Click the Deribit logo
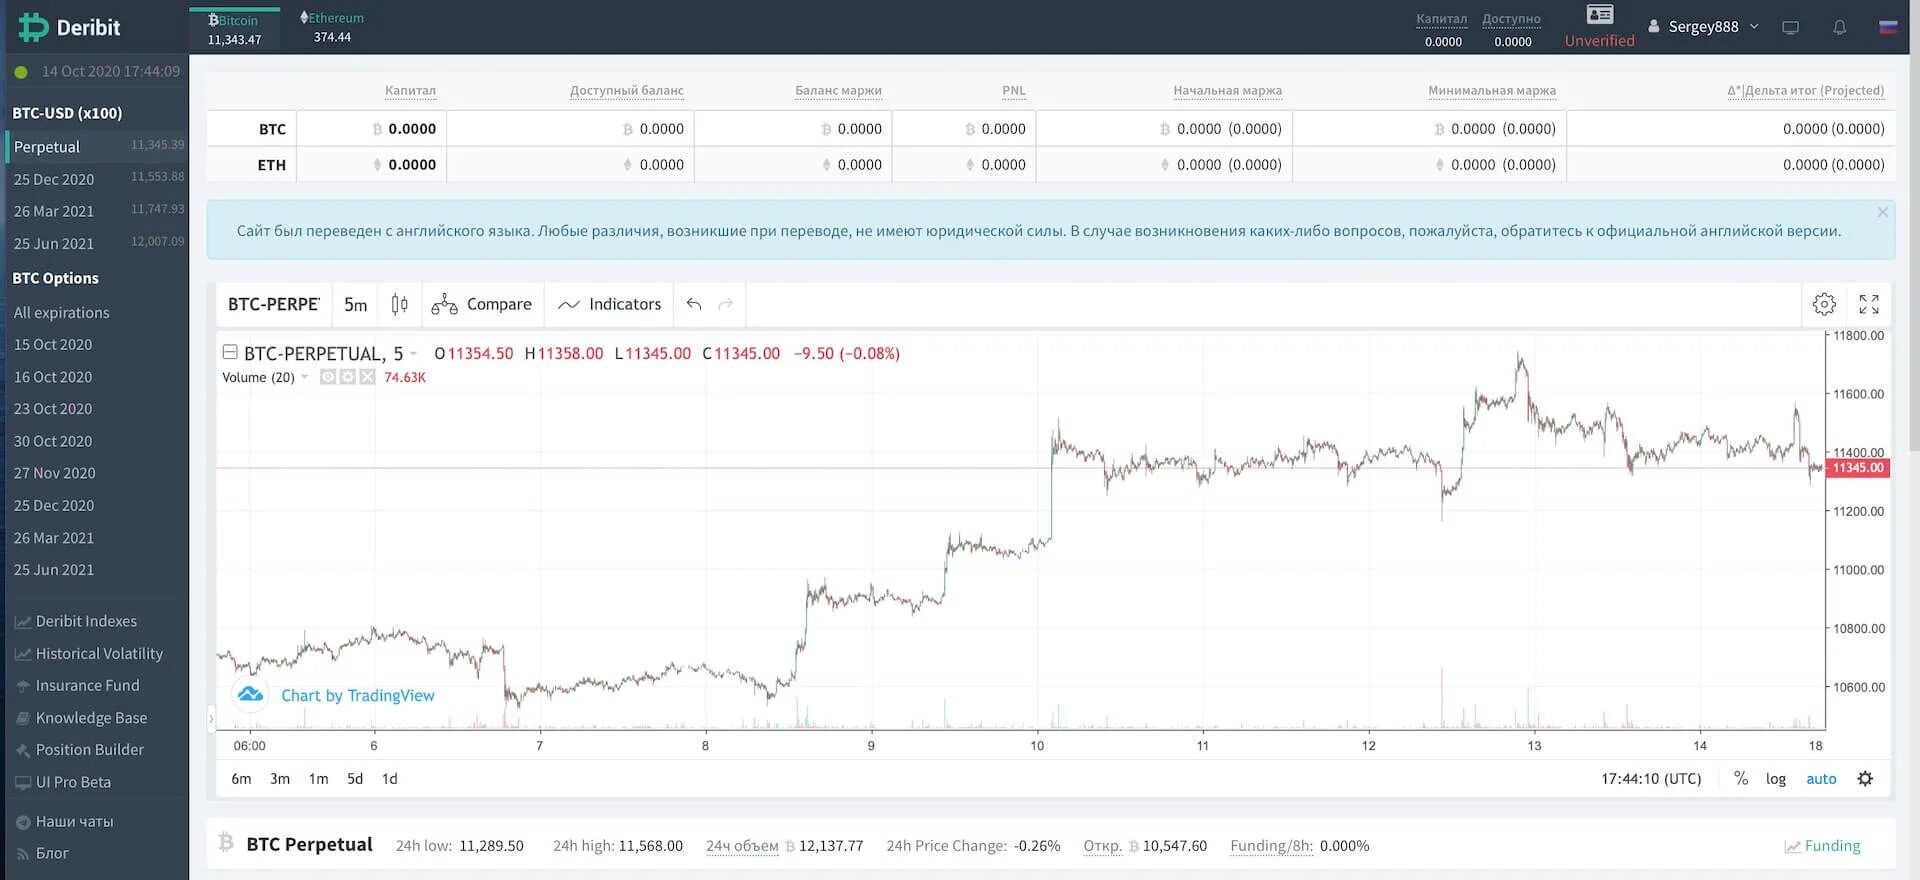The height and width of the screenshot is (880, 1920). pos(70,28)
